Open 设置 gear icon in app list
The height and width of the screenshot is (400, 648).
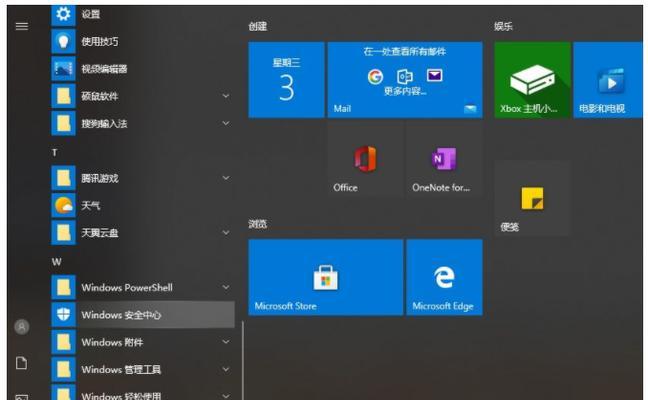[x=63, y=14]
